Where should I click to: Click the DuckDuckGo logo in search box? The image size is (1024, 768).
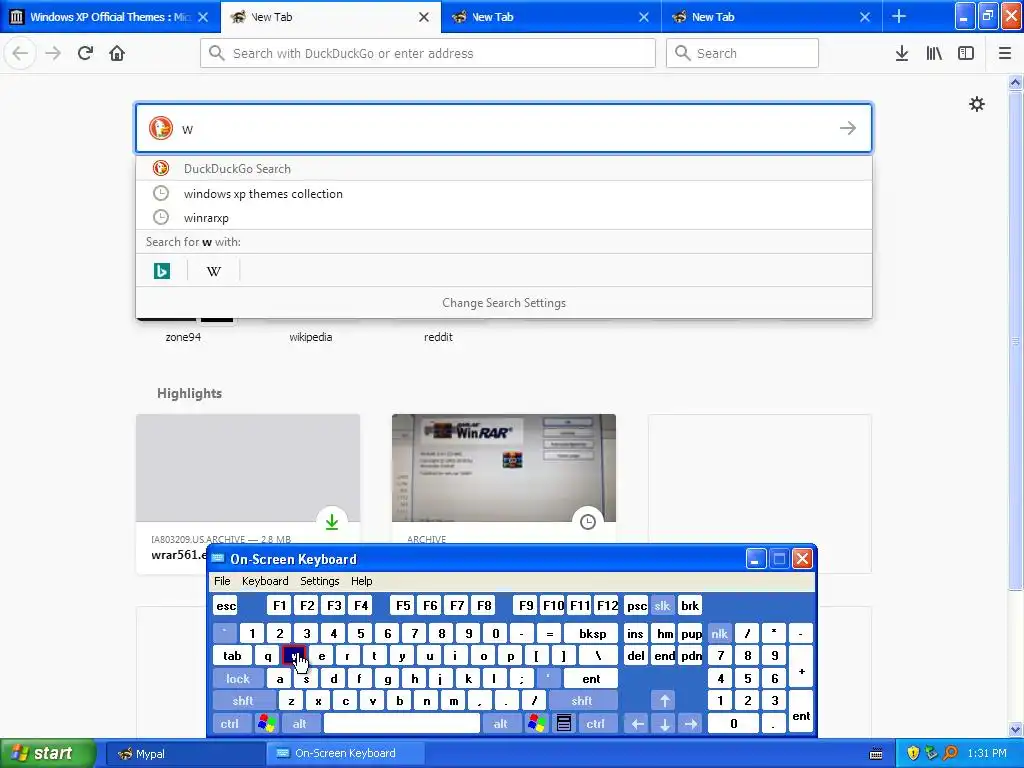[x=161, y=128]
